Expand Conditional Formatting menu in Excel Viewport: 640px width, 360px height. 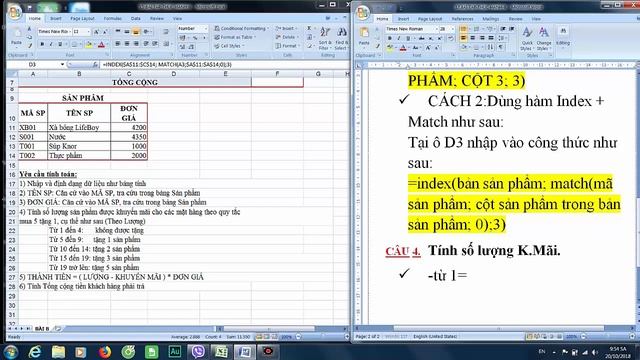click(241, 29)
